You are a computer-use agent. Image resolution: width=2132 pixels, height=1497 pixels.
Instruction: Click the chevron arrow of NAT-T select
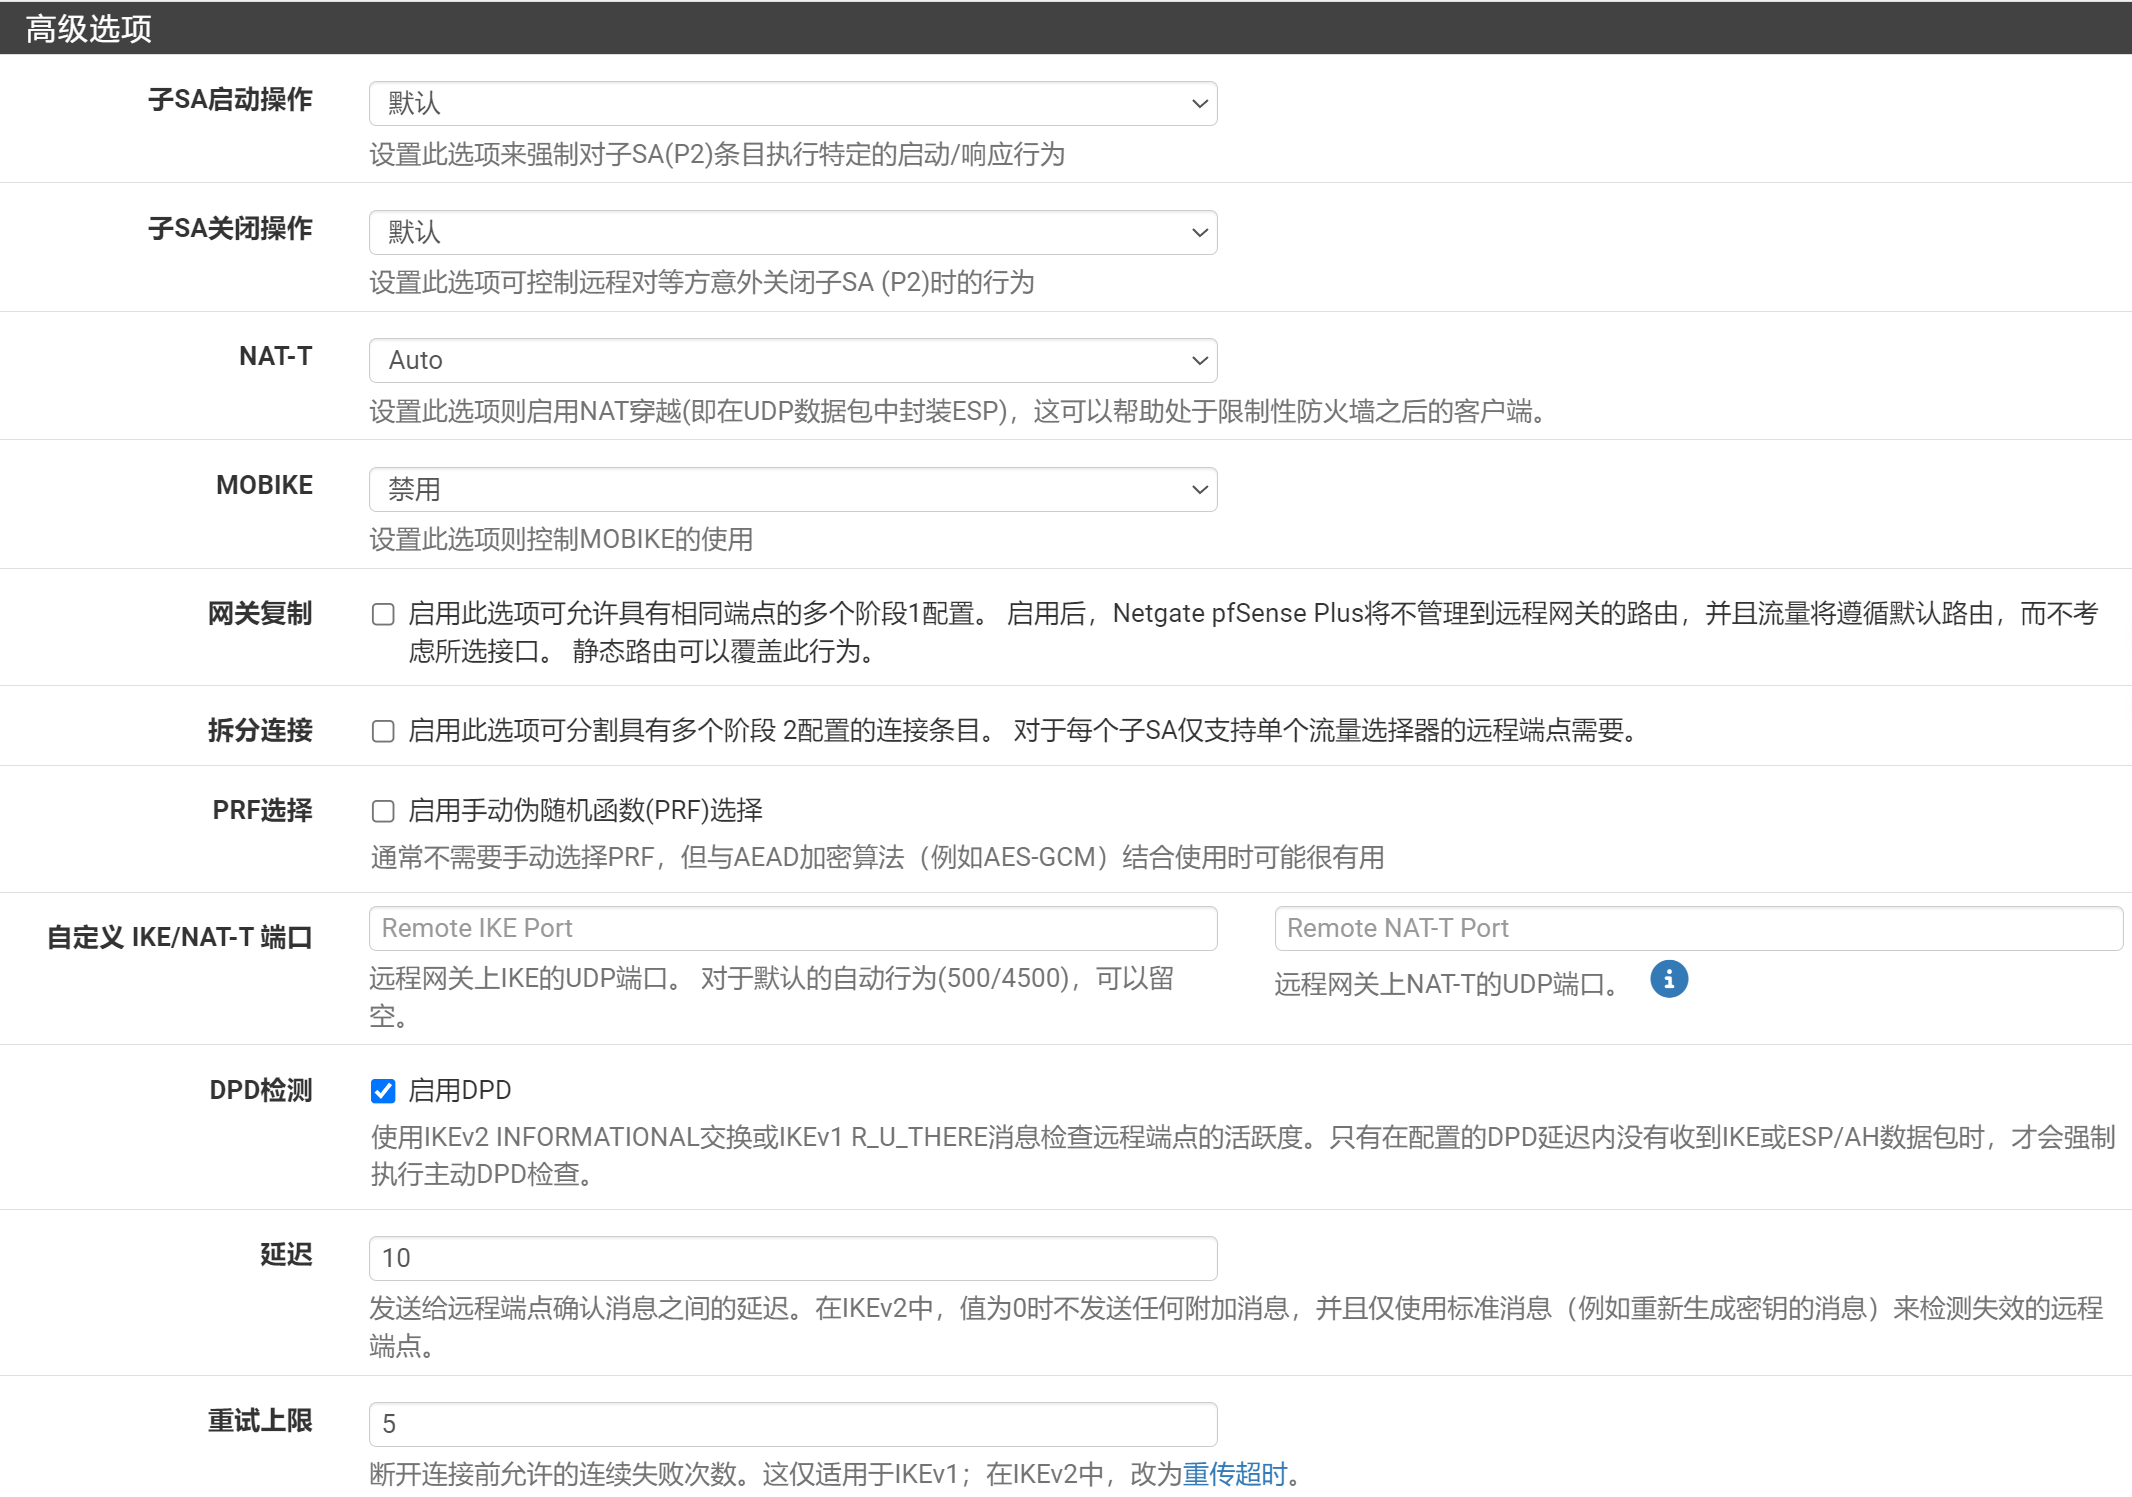1199,361
